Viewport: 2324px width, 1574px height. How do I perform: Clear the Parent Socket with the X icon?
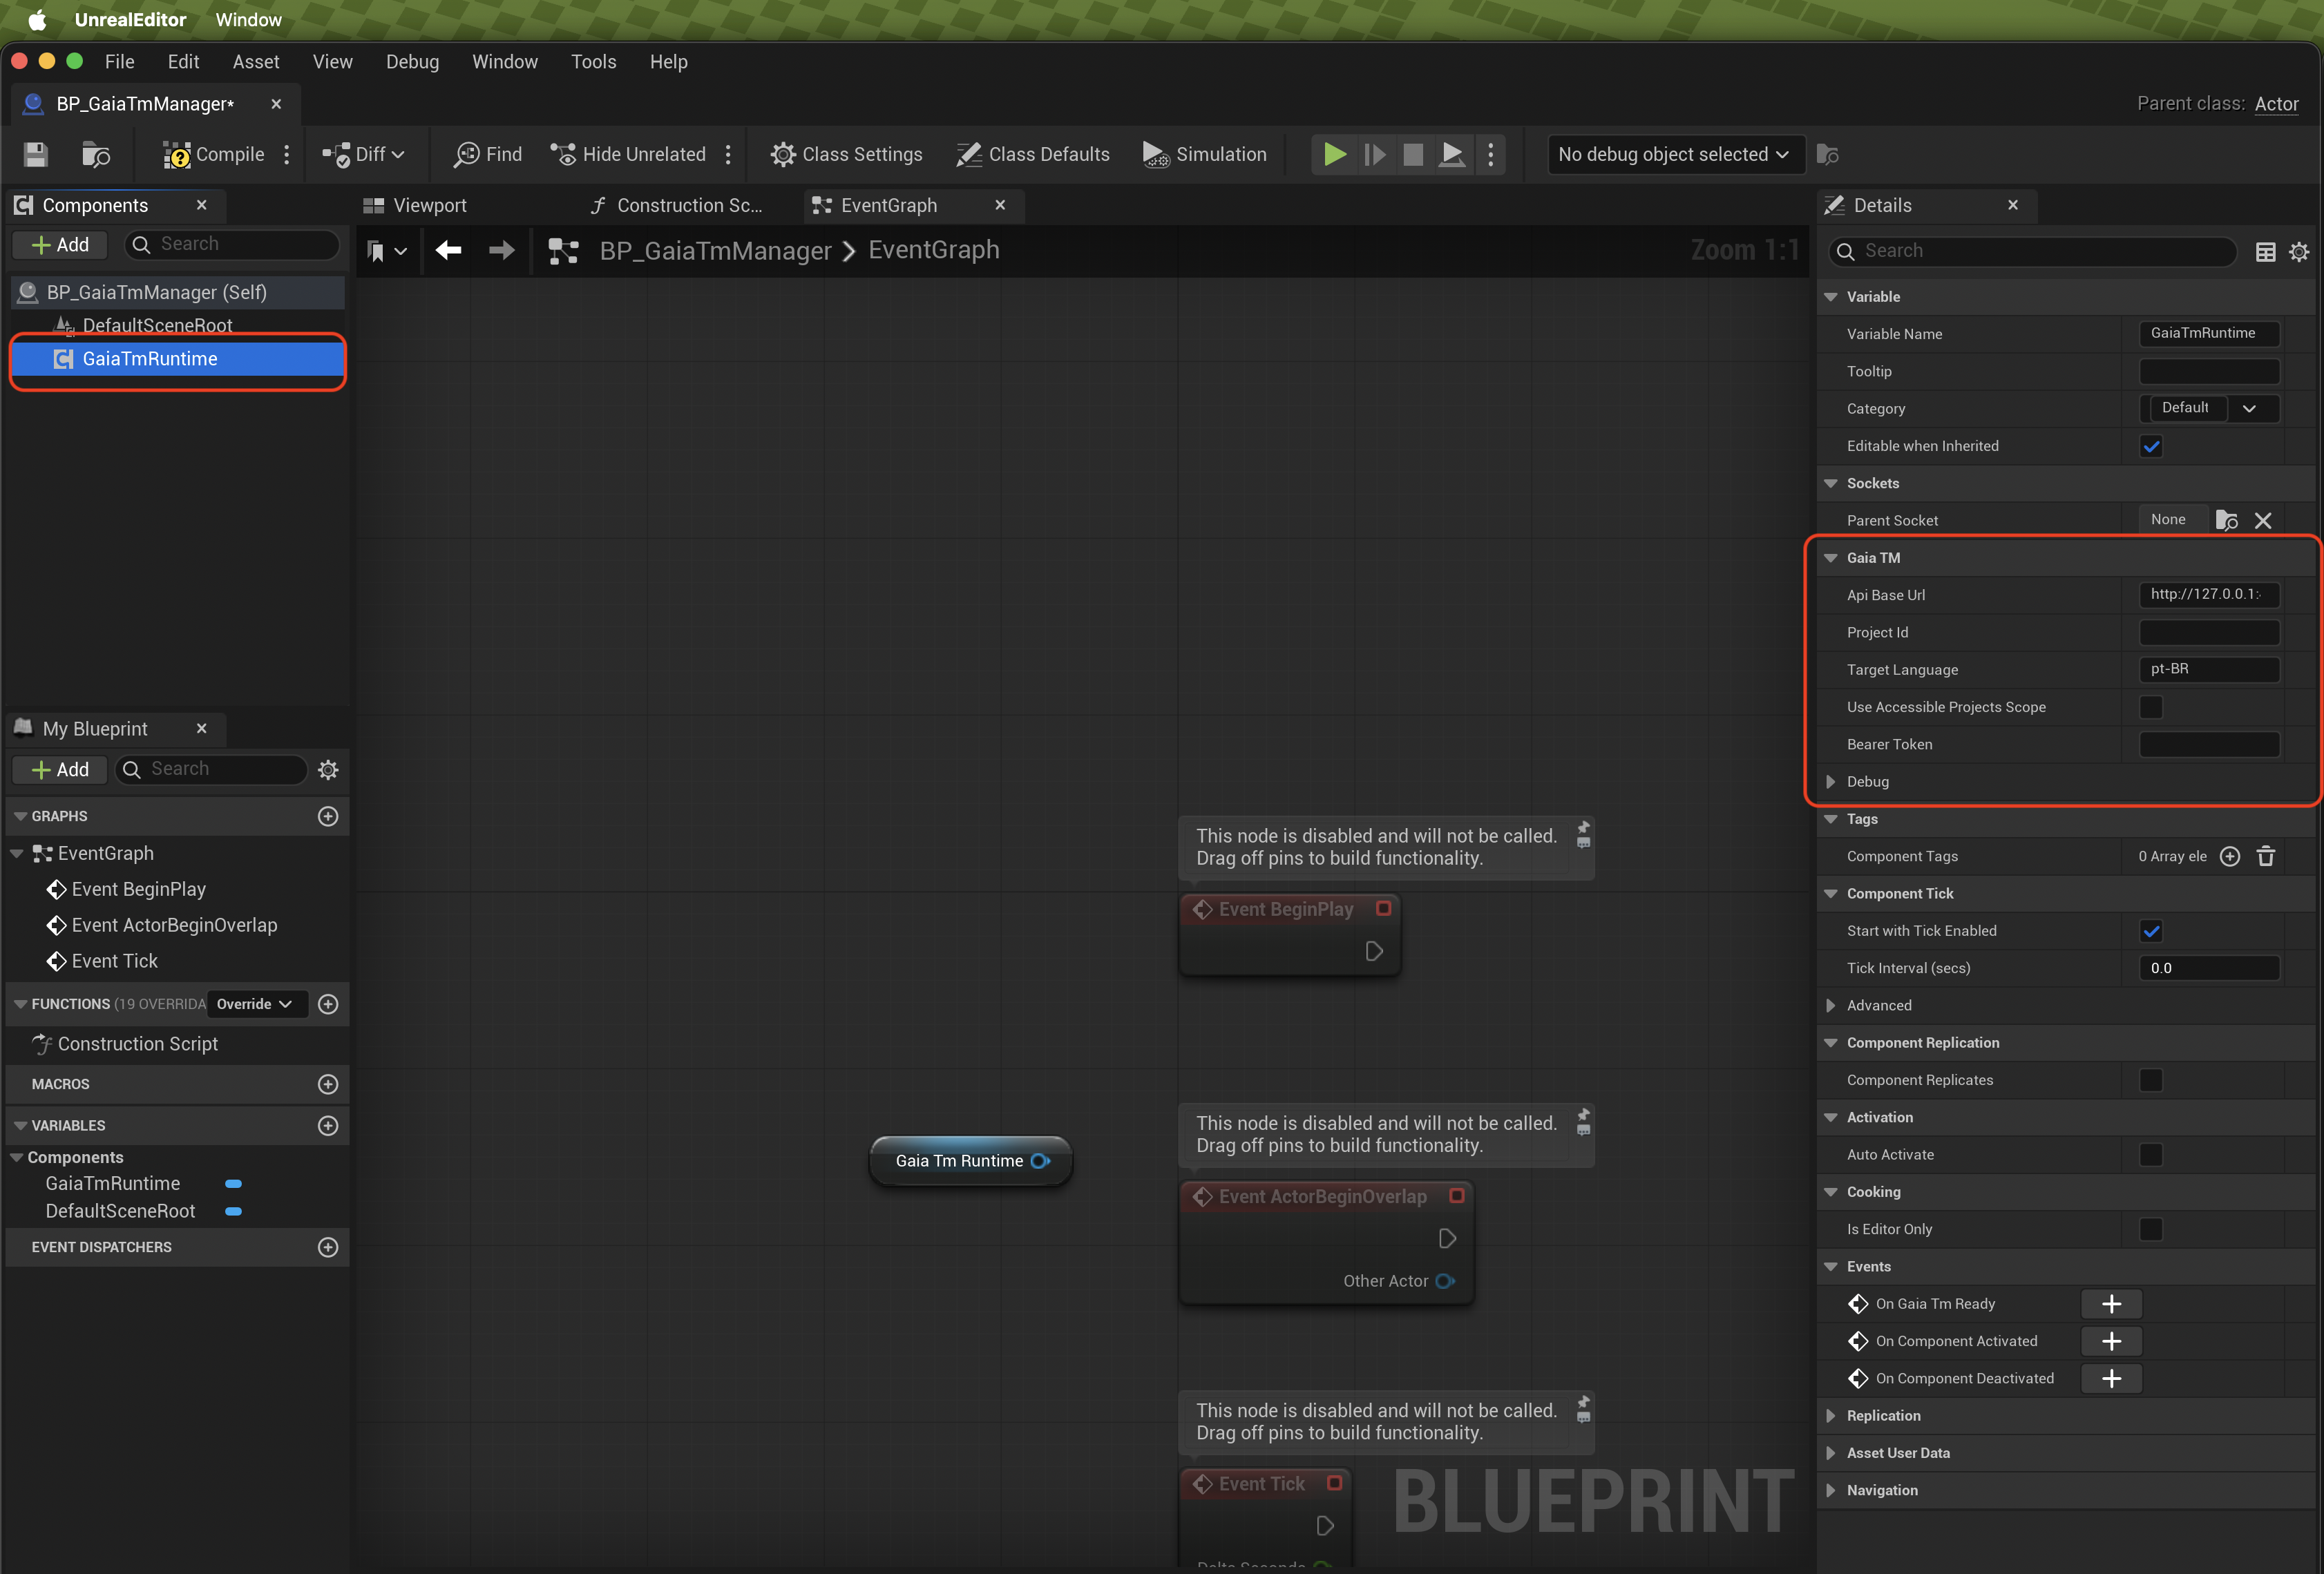click(x=2263, y=520)
